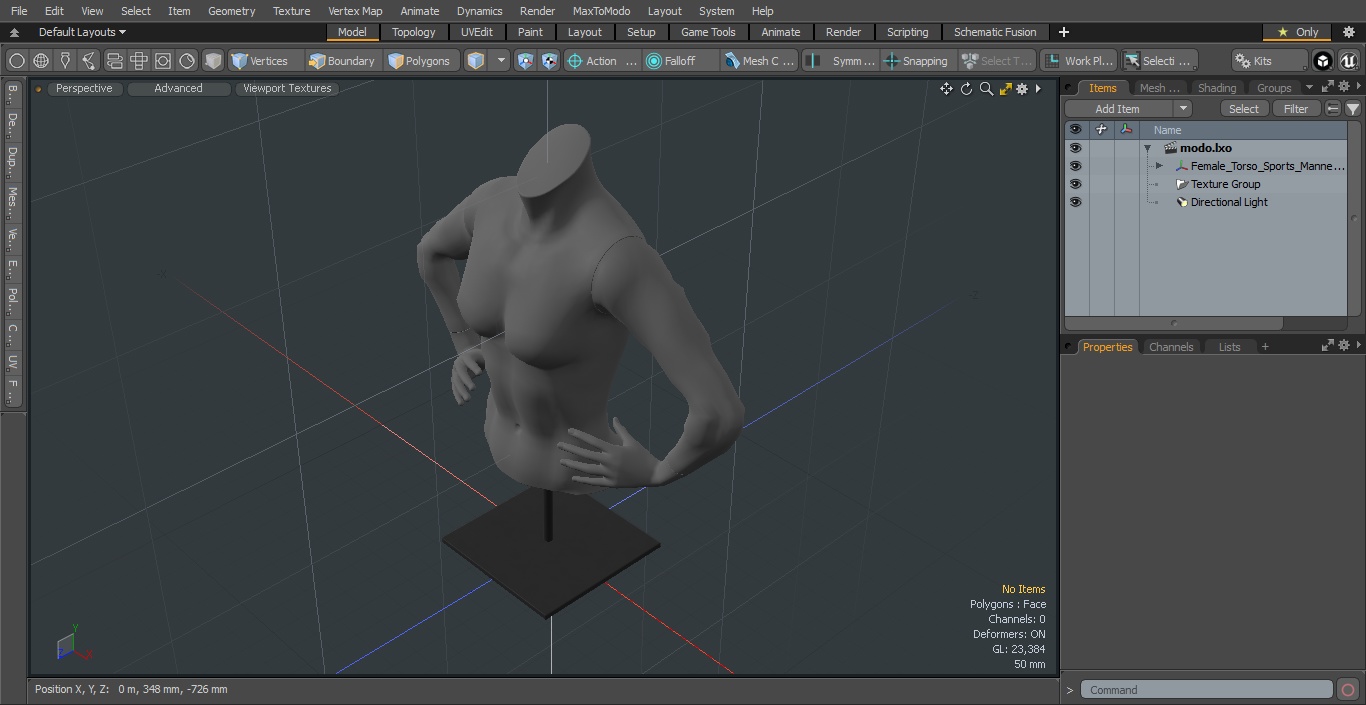The height and width of the screenshot is (705, 1366).
Task: Open the Geometry menu
Action: pyautogui.click(x=231, y=11)
